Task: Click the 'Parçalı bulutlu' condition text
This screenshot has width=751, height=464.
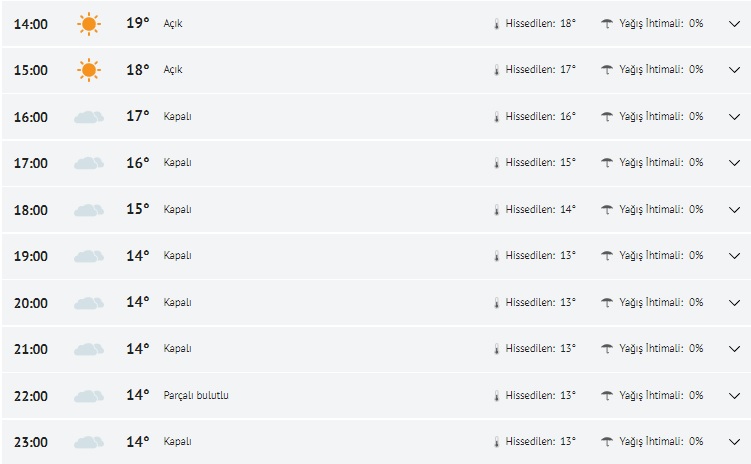Action: click(x=196, y=395)
